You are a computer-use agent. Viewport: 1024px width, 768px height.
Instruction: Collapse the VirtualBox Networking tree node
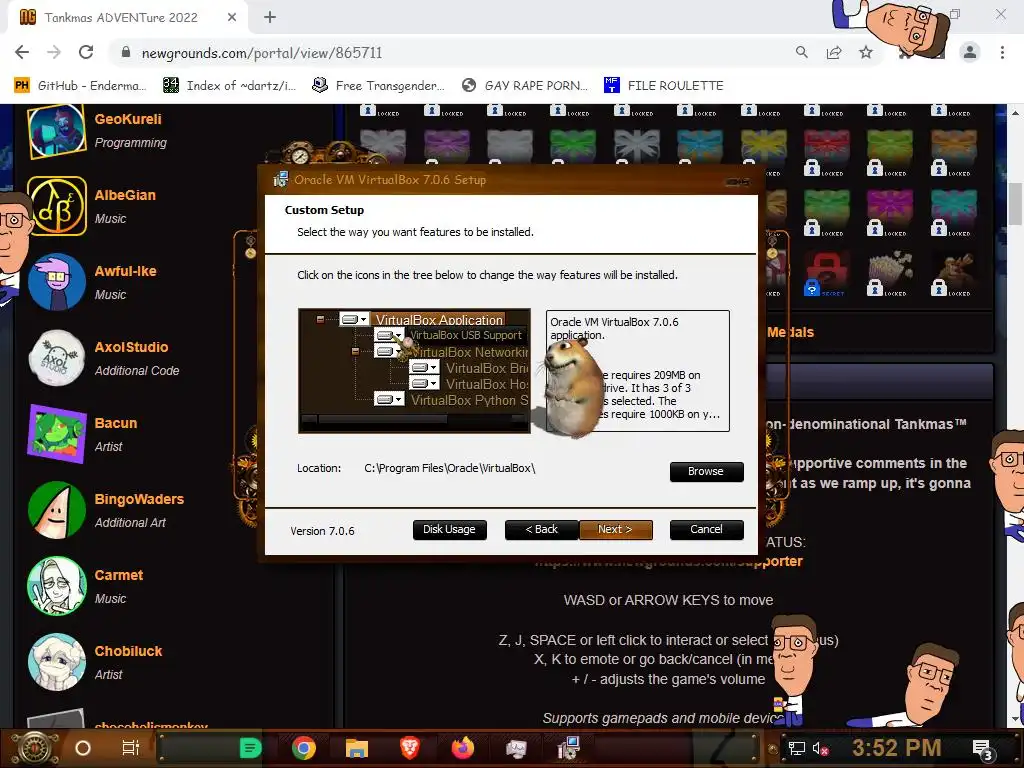click(x=355, y=351)
